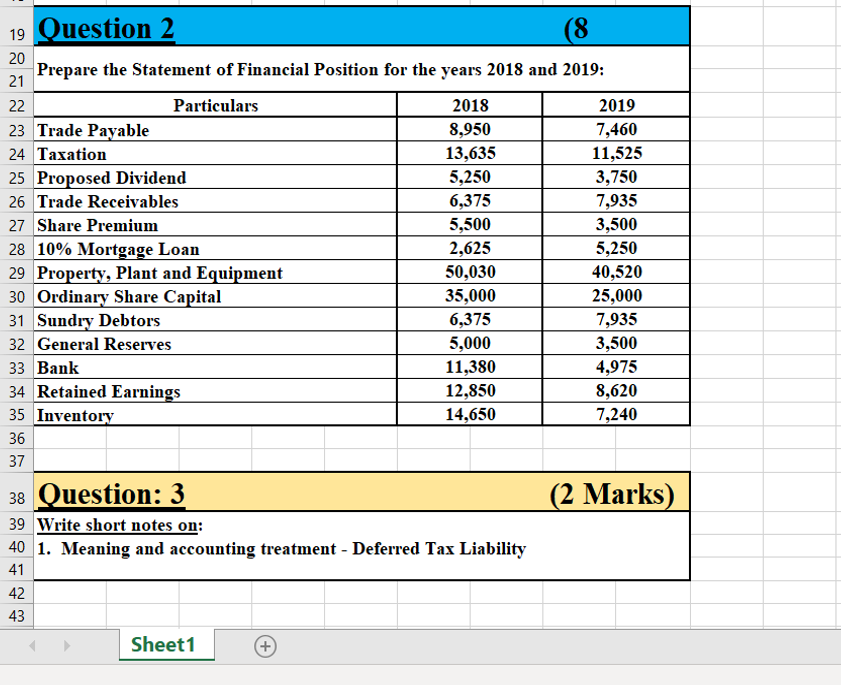Select the Retained Earnings cell
This screenshot has height=685, width=841.
(x=215, y=391)
